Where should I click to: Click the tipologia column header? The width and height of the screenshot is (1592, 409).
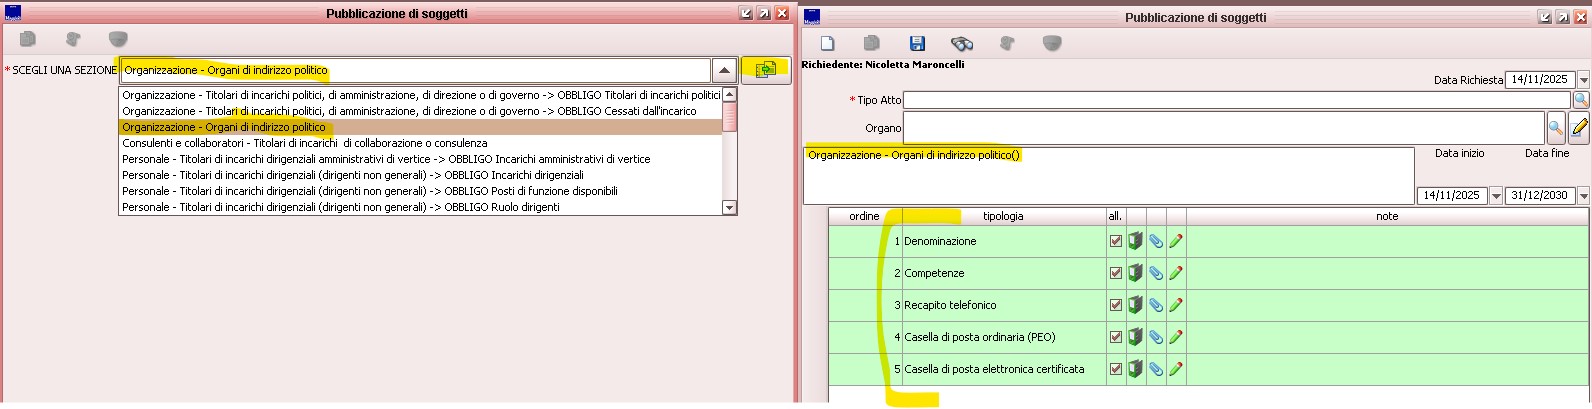pyautogui.click(x=1003, y=216)
